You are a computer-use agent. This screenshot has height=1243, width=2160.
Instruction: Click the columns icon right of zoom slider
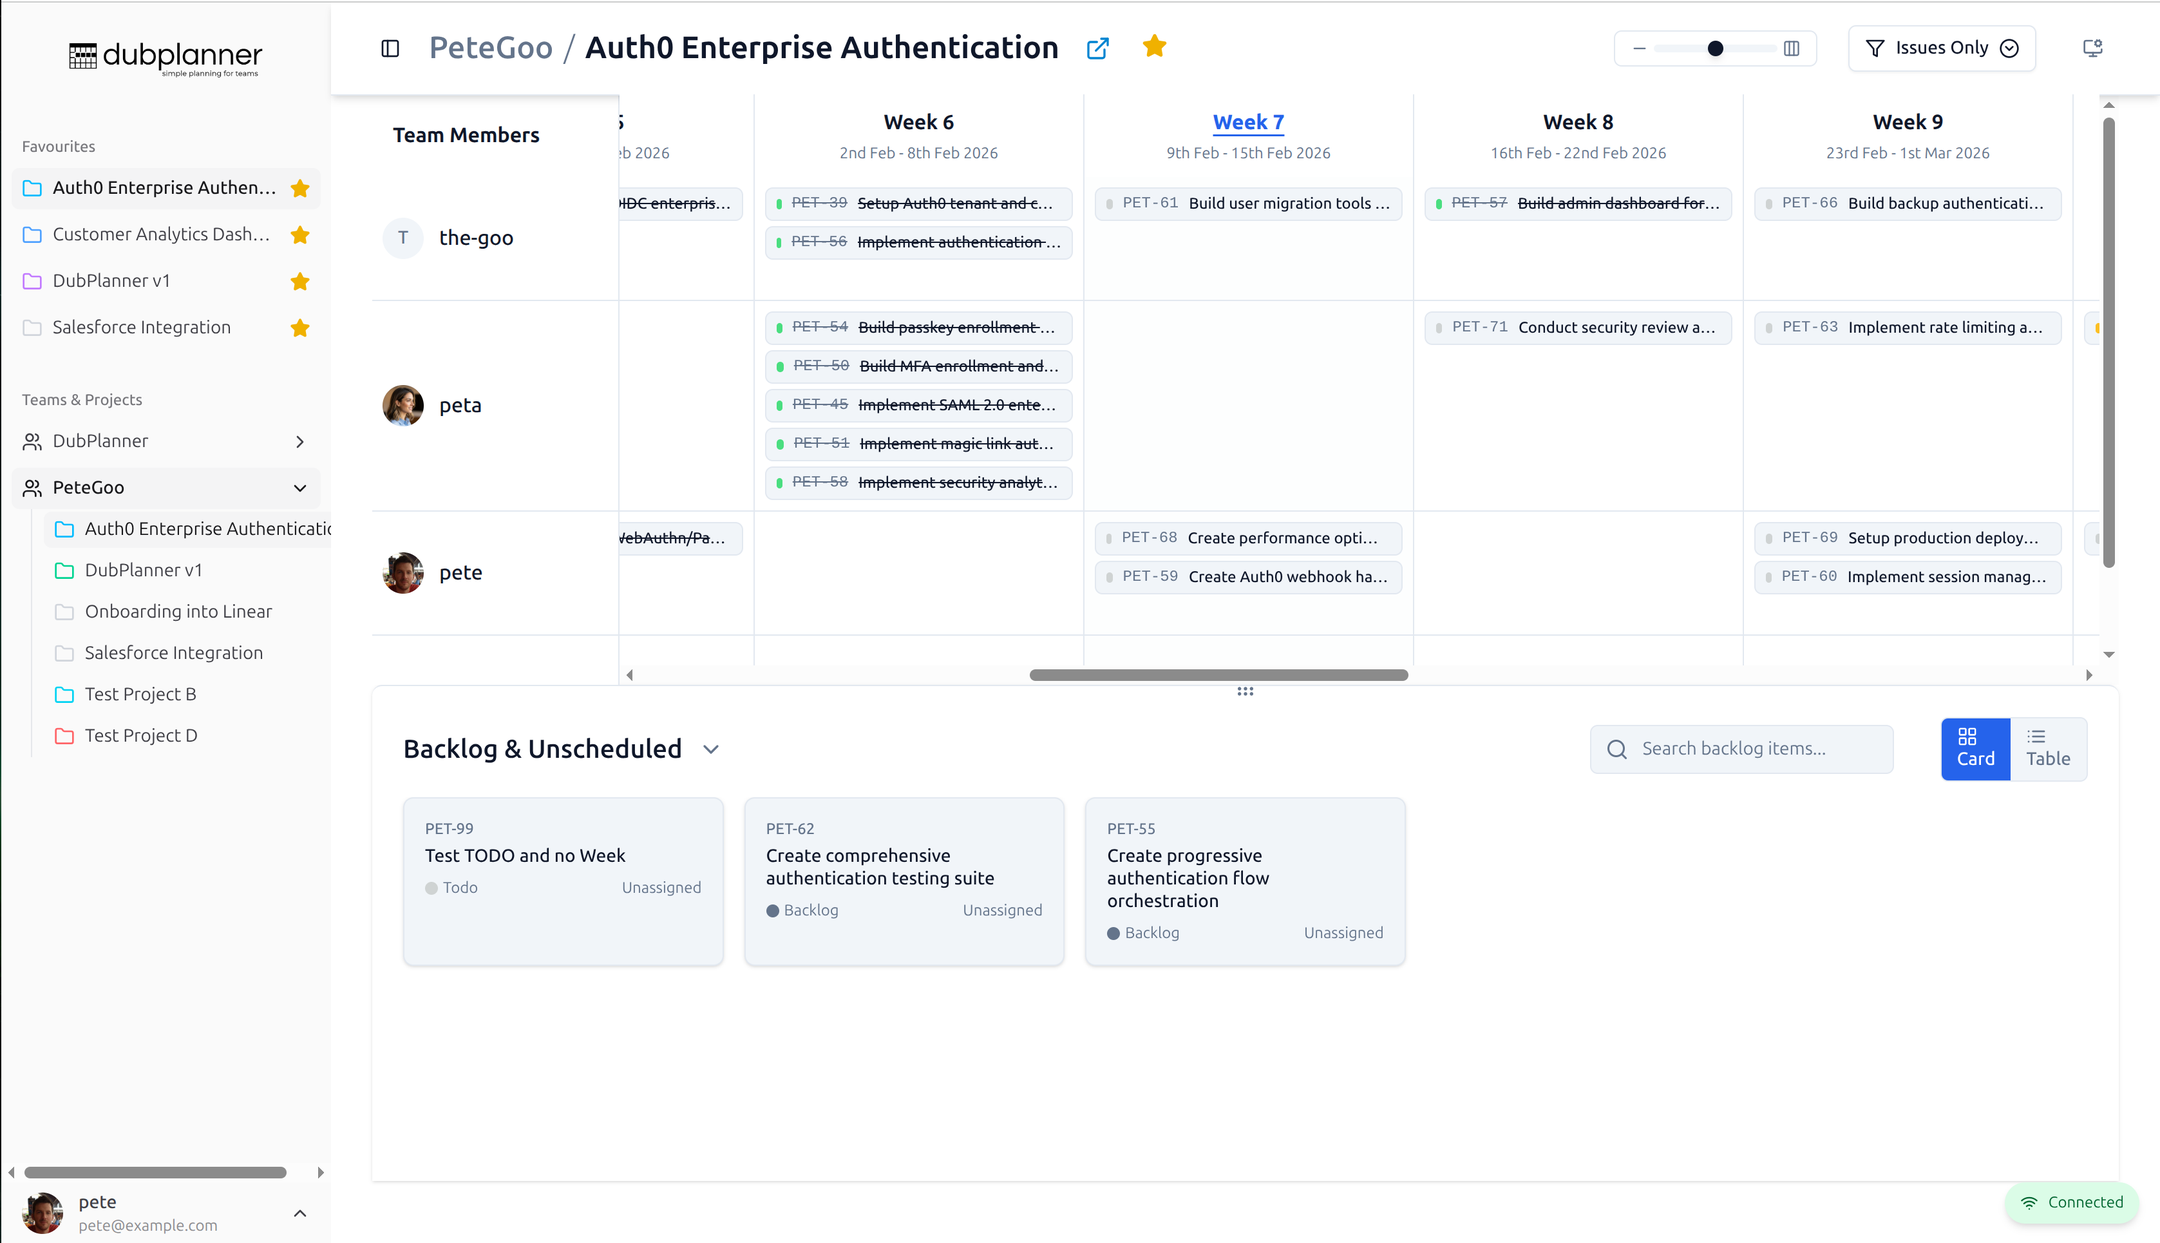[1791, 48]
